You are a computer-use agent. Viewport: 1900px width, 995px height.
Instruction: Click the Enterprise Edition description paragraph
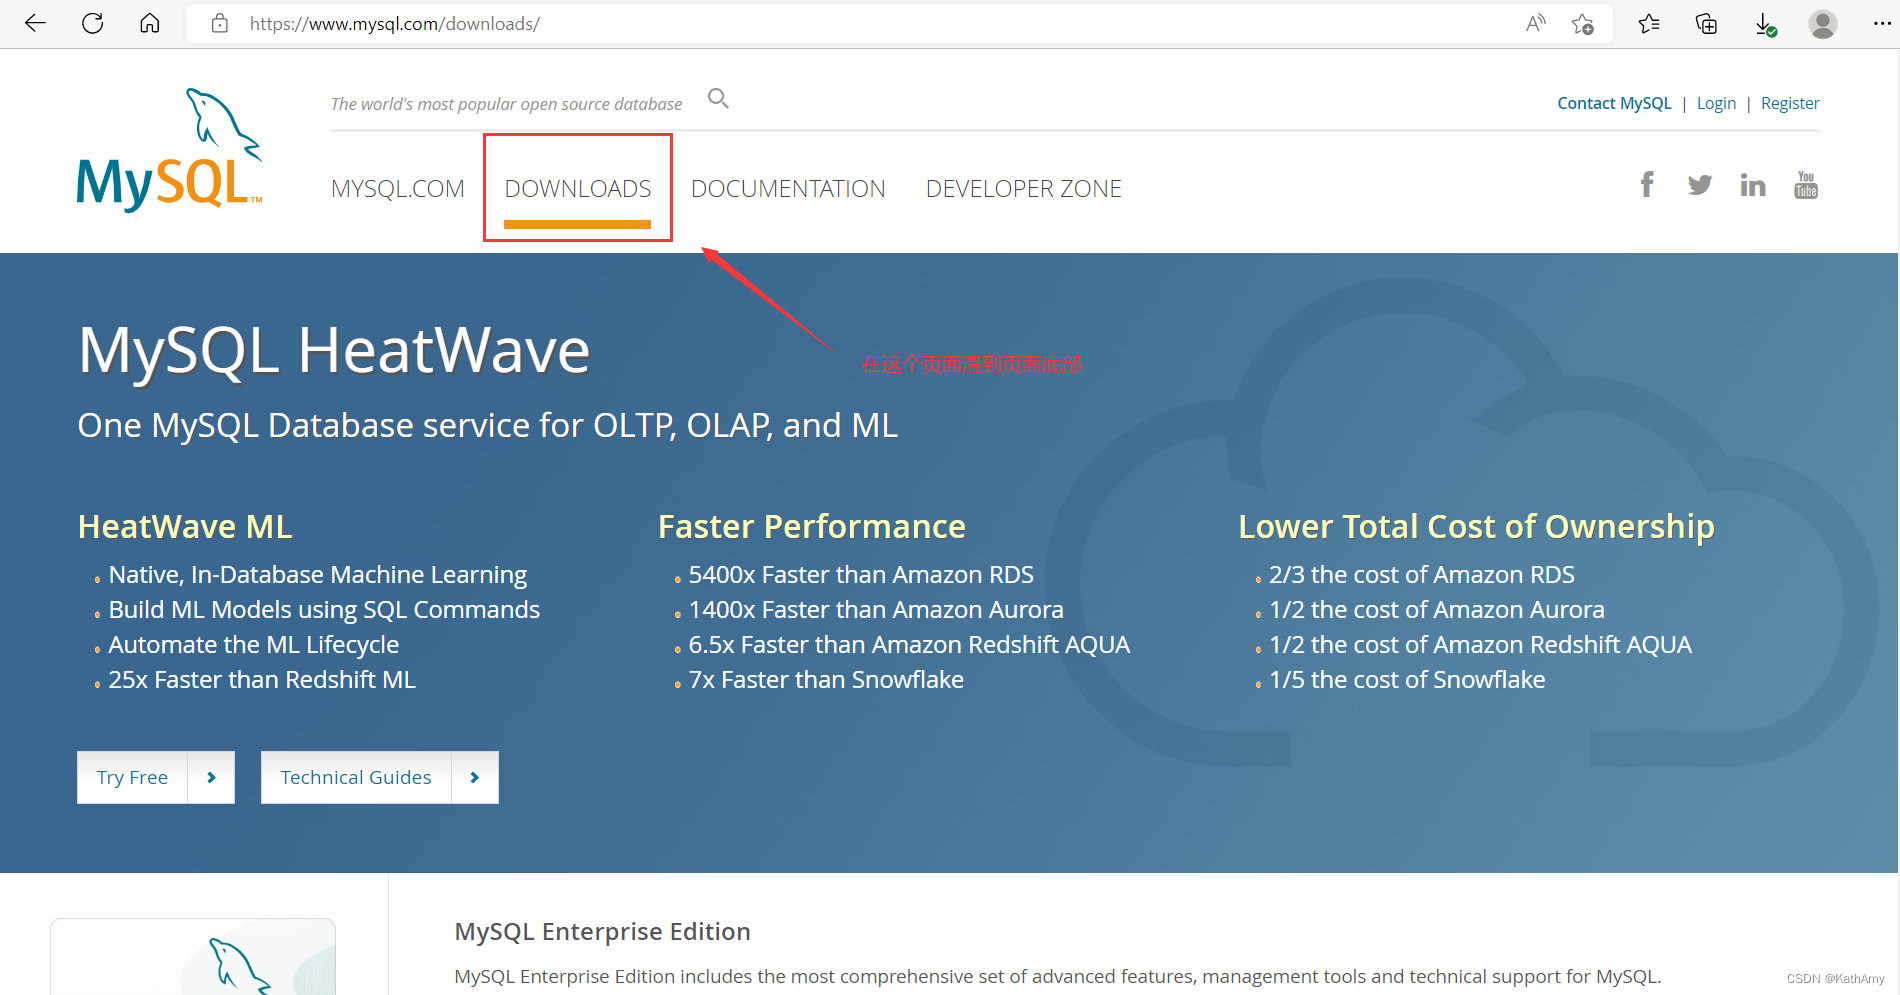pos(1058,977)
